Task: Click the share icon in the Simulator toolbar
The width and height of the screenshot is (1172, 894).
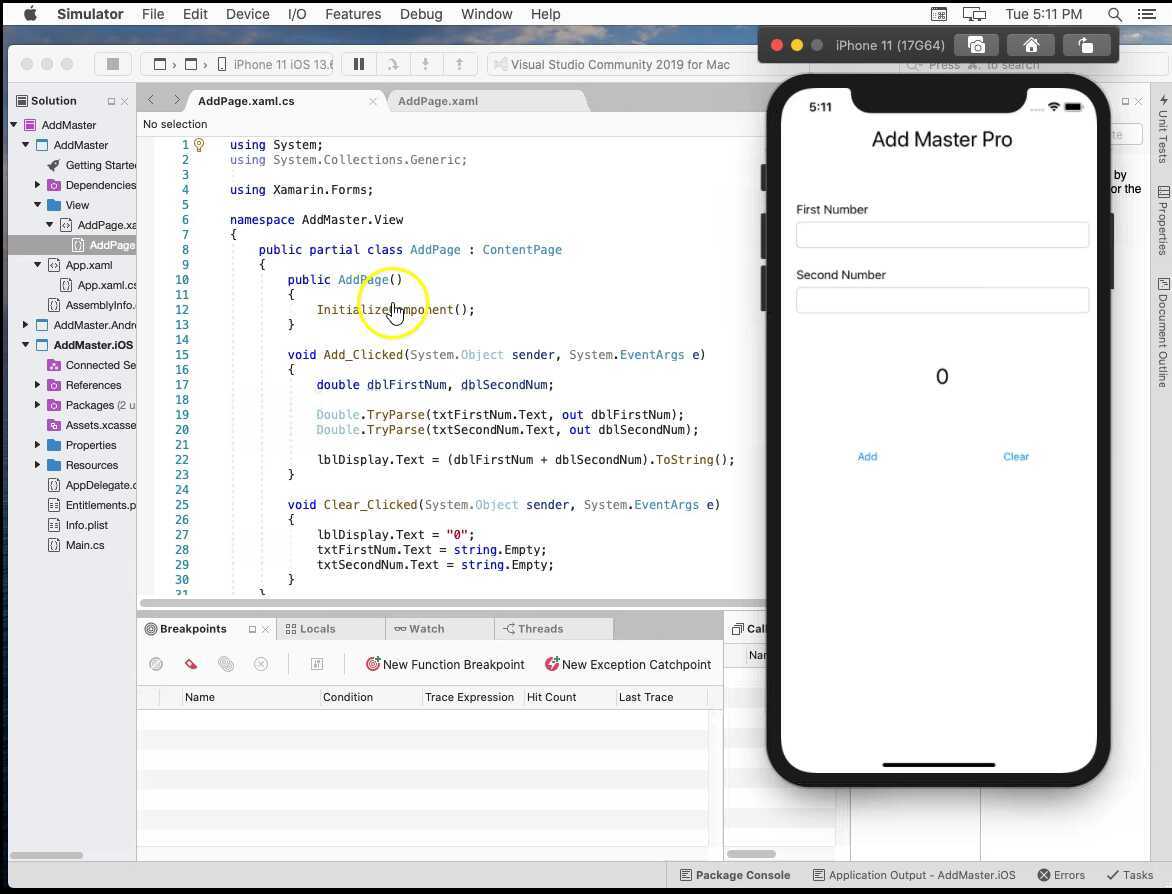Action: point(1086,45)
